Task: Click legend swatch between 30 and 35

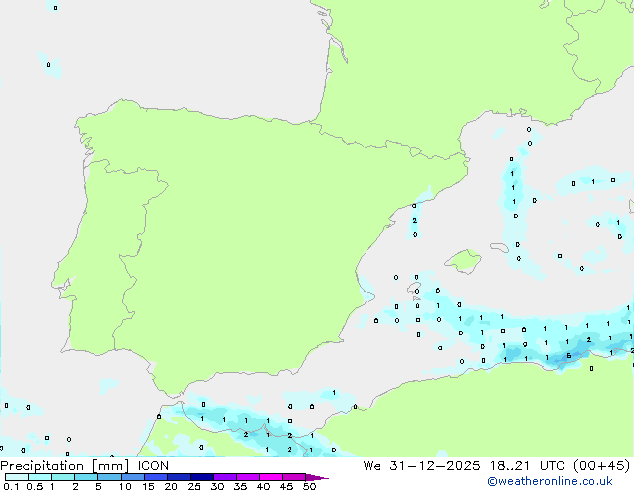Action: tap(225, 477)
